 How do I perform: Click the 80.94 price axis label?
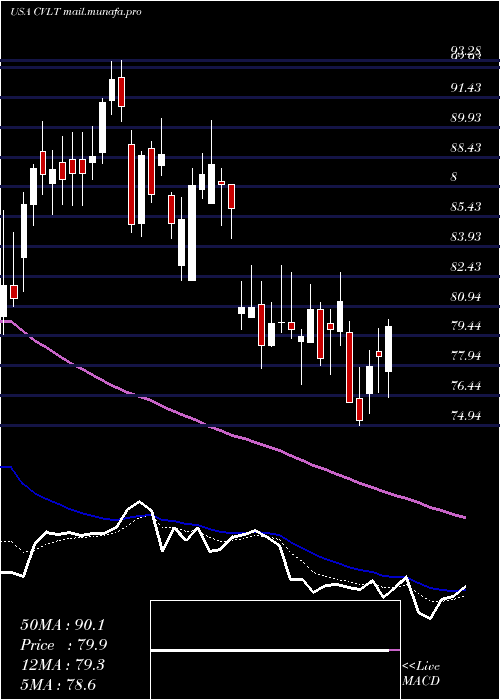466,296
